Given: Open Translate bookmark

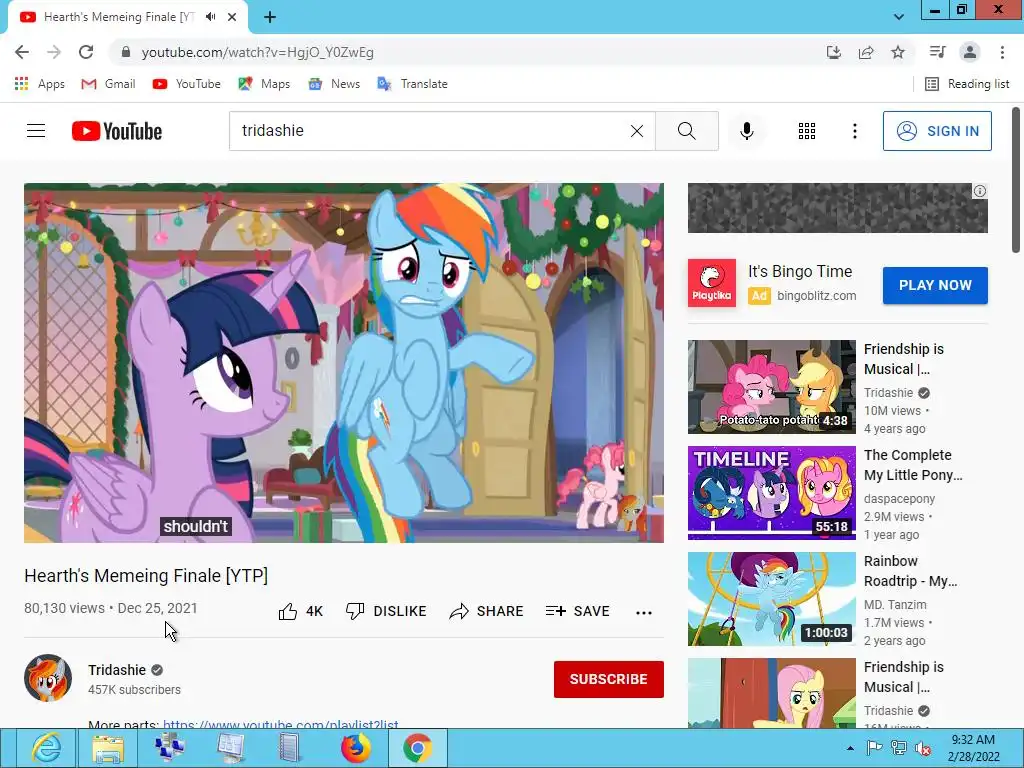Looking at the screenshot, I should coord(413,84).
